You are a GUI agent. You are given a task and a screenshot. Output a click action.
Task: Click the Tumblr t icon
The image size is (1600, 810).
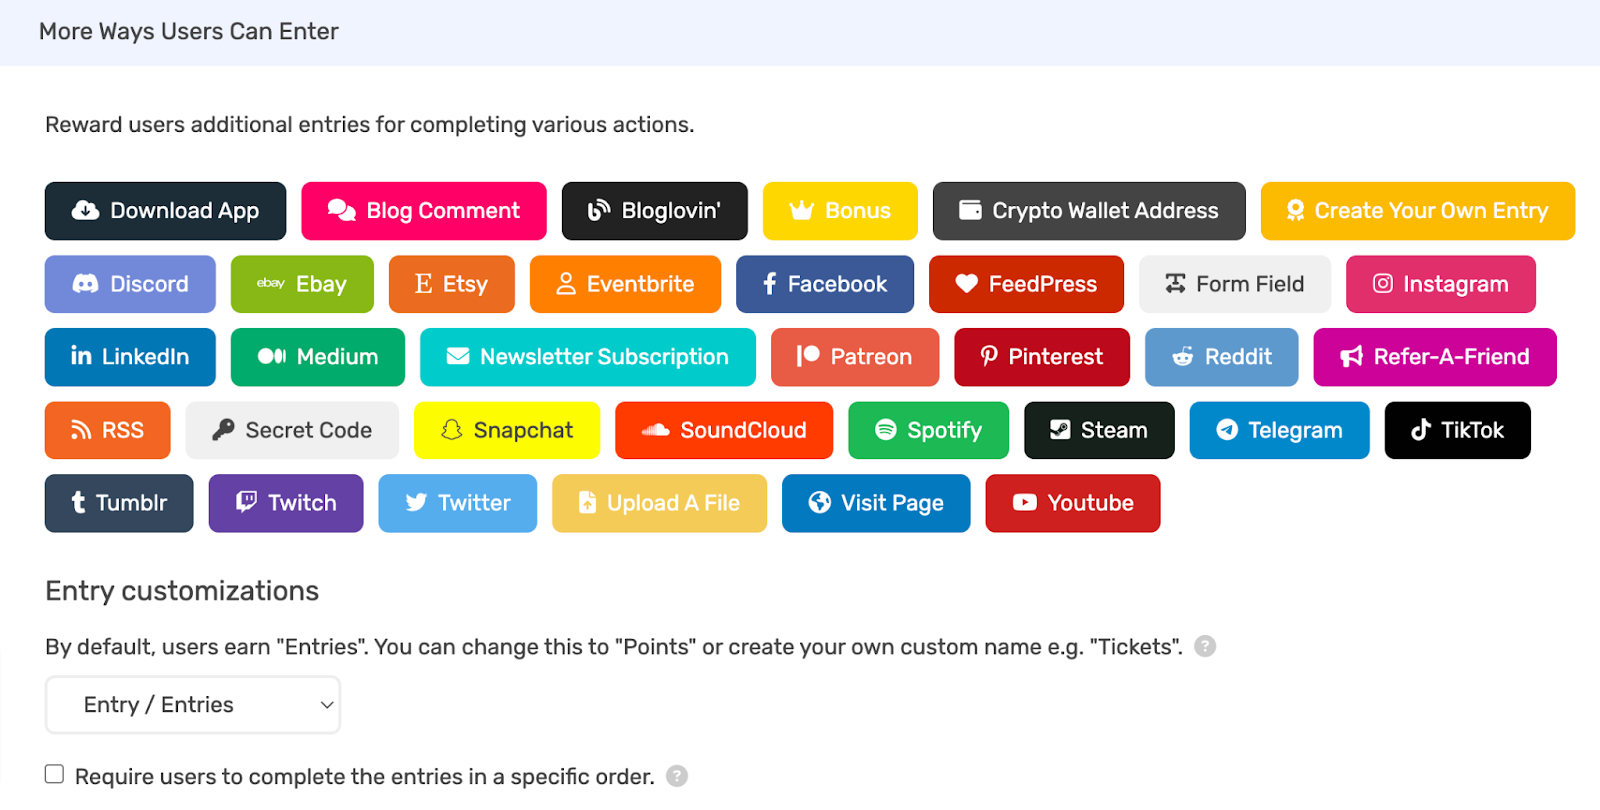tap(79, 503)
